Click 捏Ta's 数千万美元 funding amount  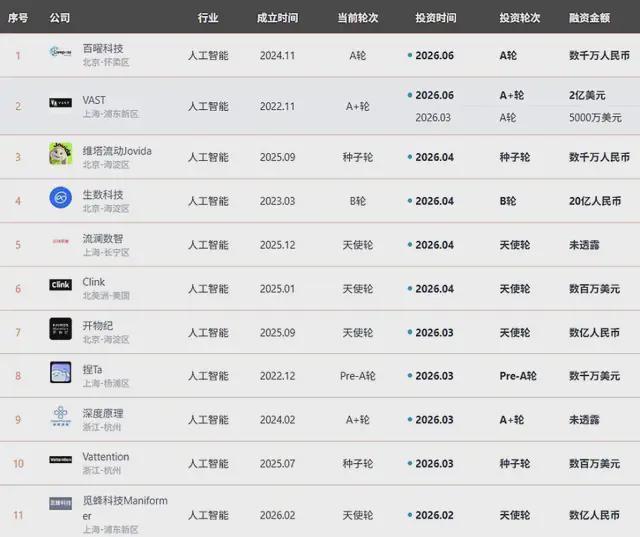(x=595, y=376)
